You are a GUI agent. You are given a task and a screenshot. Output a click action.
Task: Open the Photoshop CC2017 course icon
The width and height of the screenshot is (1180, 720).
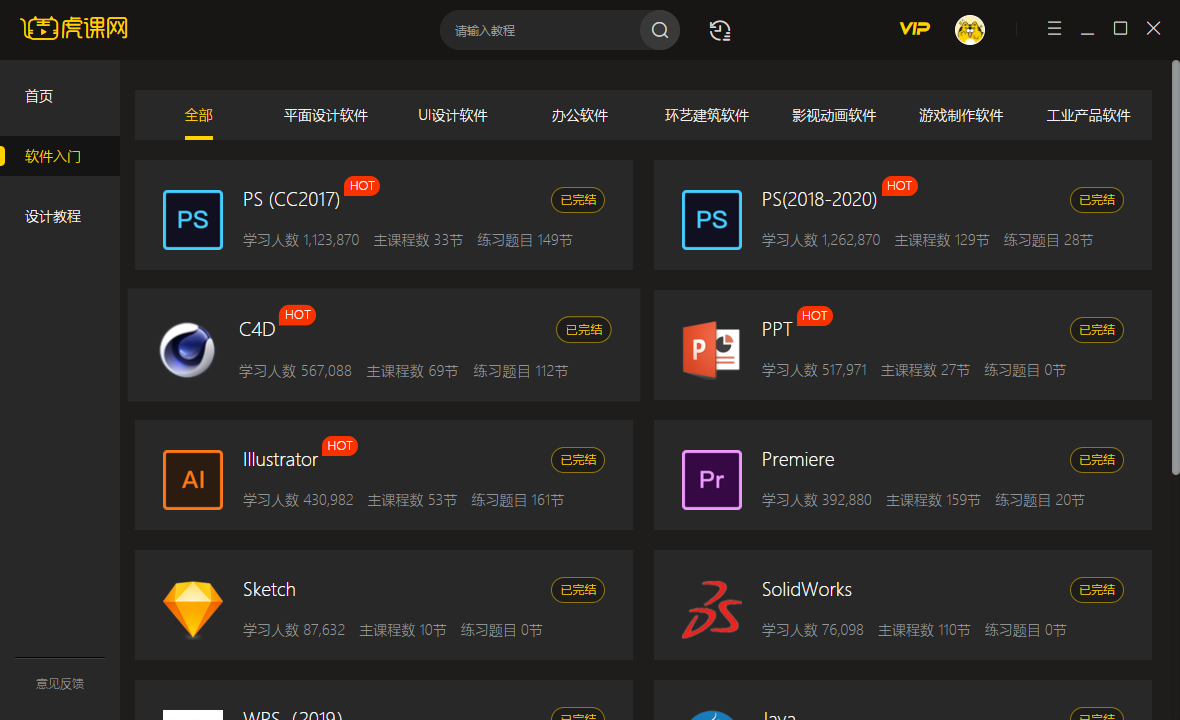[192, 220]
